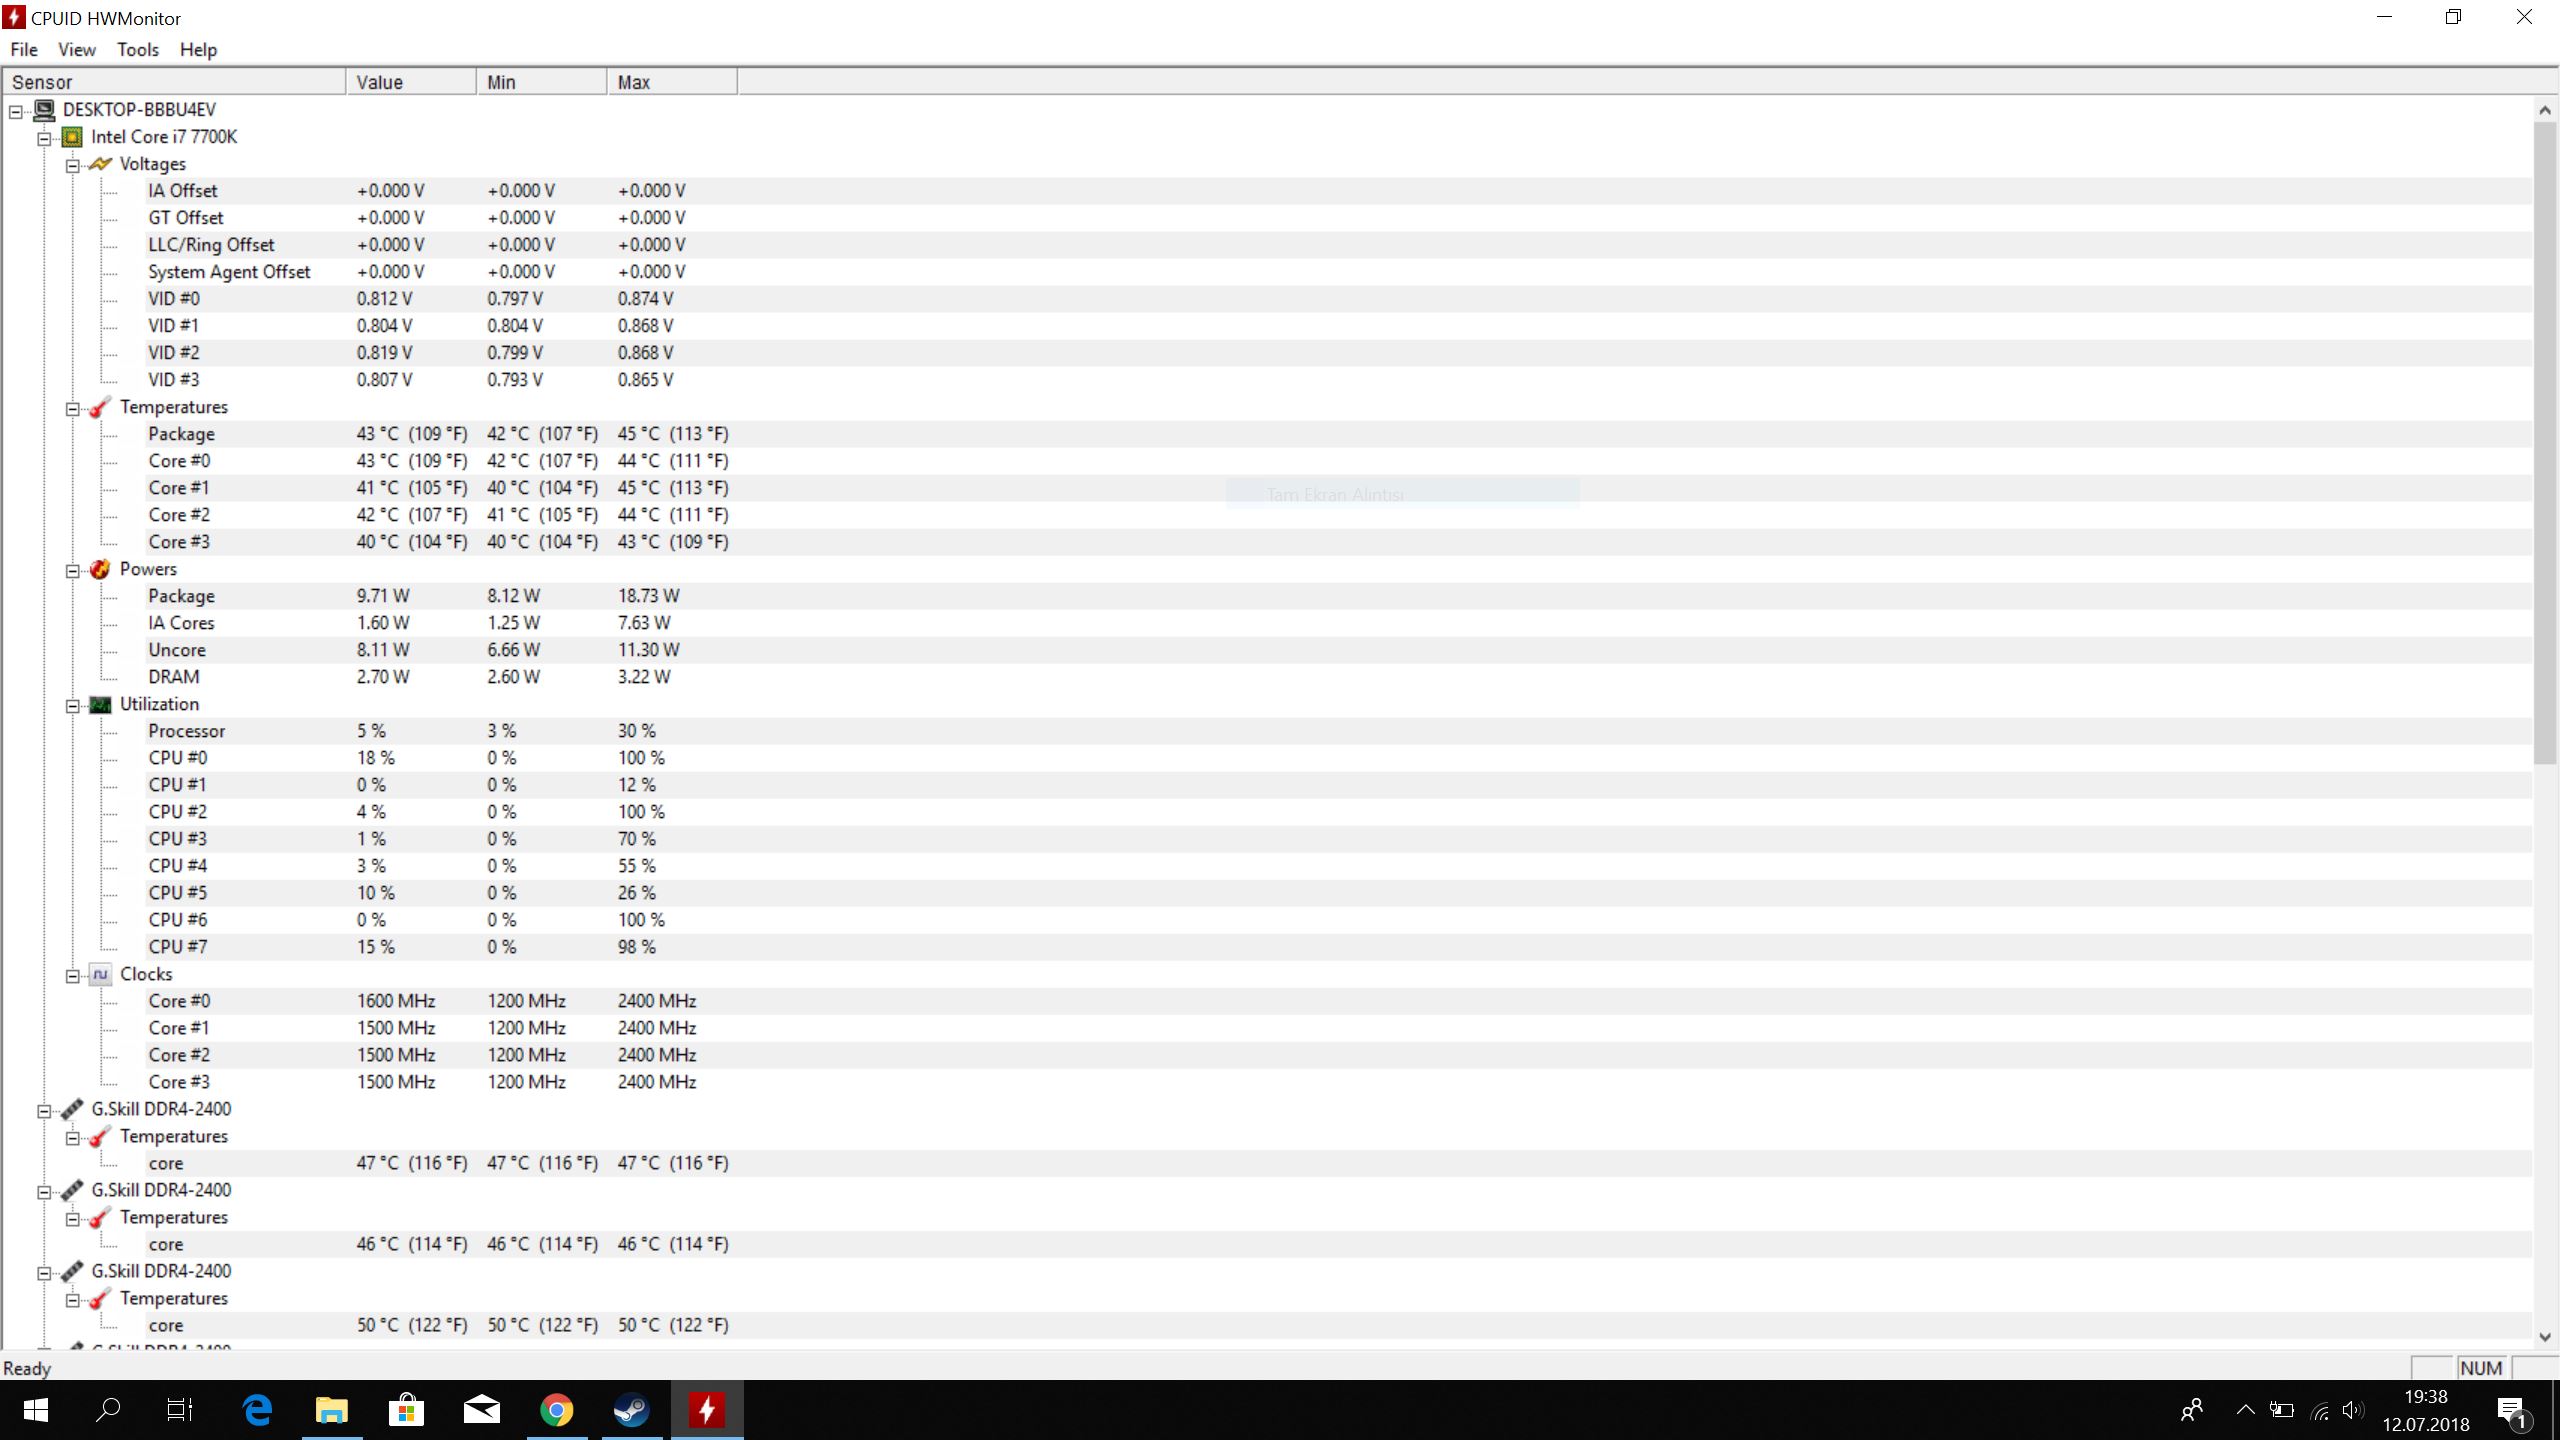The height and width of the screenshot is (1440, 2560).
Task: Click the CPU Temperatures thermometer icon
Action: [x=100, y=407]
